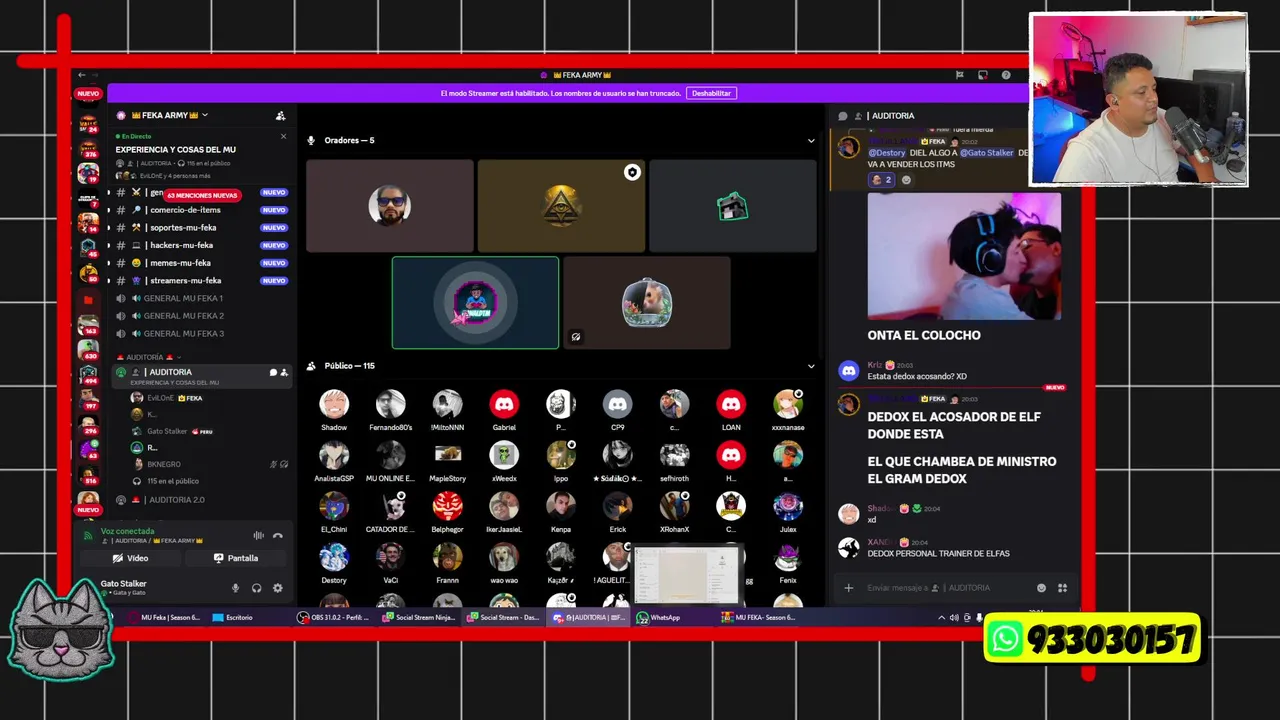The image size is (1280, 720).
Task: Expand the hackers-mu-feka thread arrow
Action: (109, 245)
